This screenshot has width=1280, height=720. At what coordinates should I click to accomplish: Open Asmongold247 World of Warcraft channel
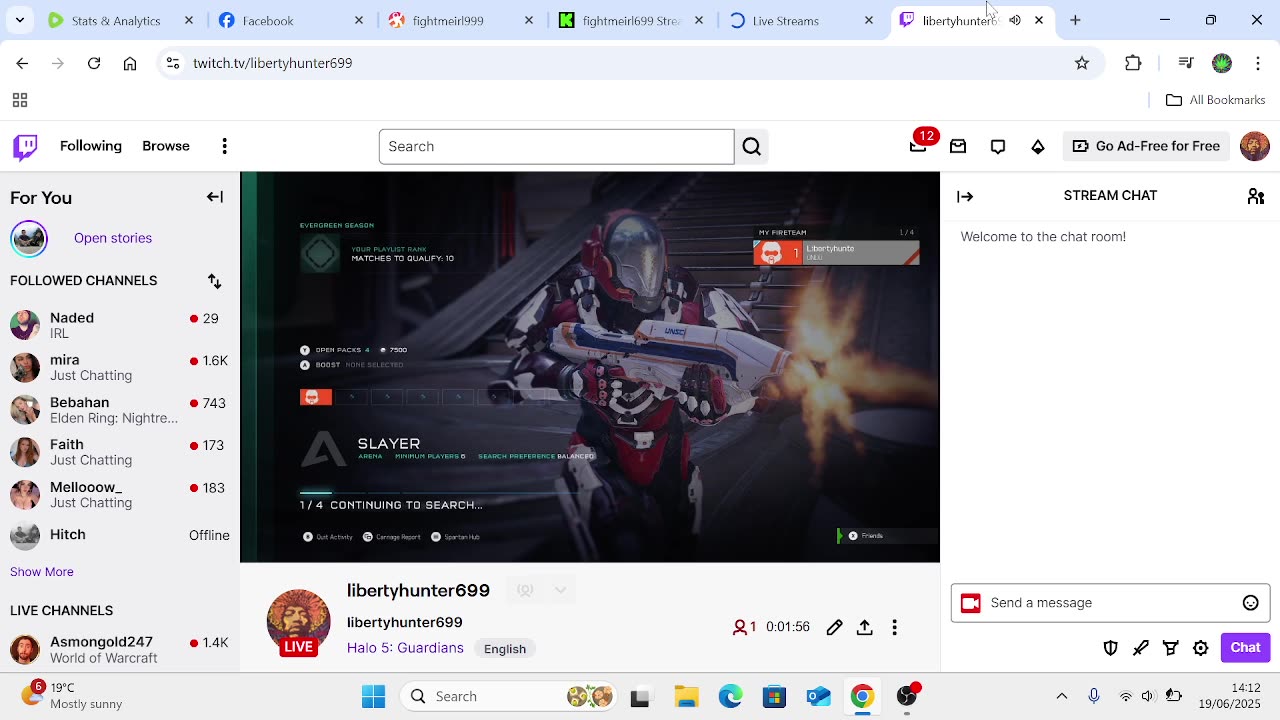[x=120, y=649]
